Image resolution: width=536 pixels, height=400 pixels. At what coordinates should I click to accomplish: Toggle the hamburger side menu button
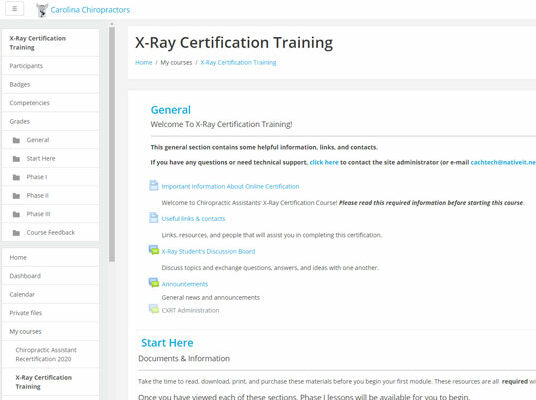coord(14,9)
